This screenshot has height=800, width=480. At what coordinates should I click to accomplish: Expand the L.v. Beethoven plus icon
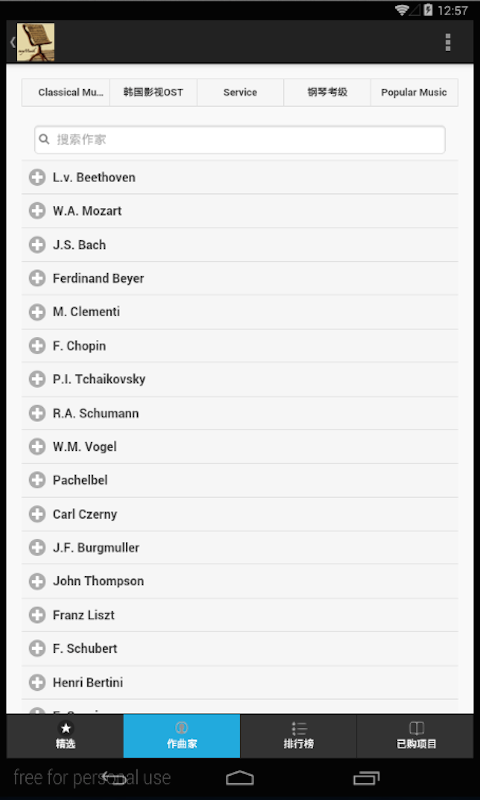coord(37,178)
